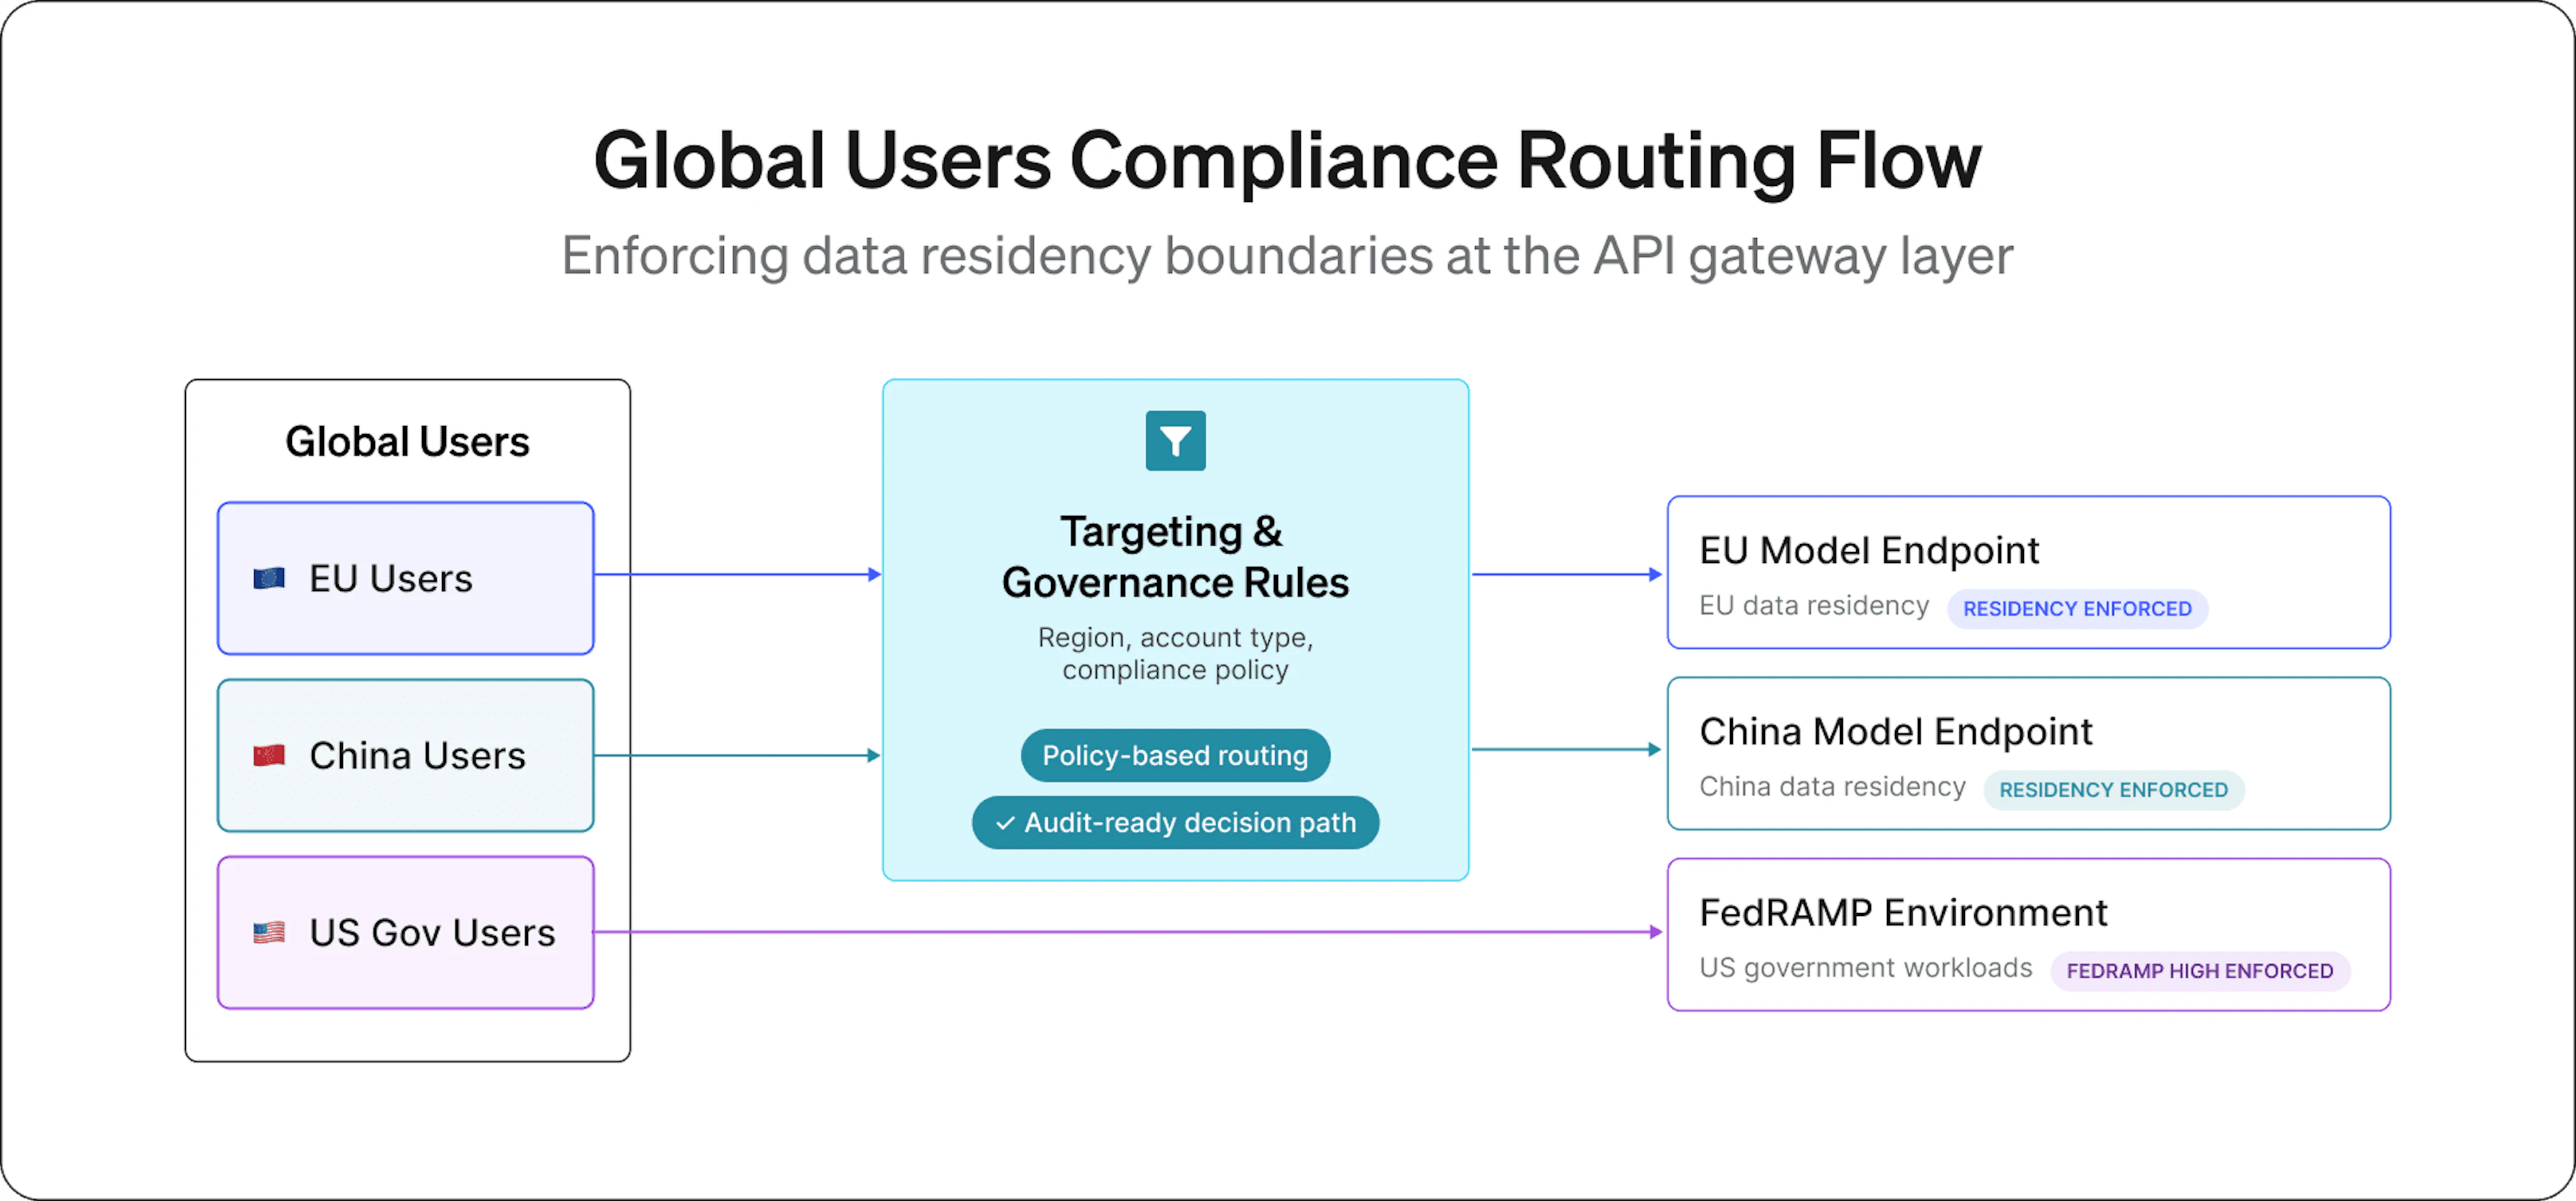The image size is (2576, 1201).
Task: Select the China Users box
Action: [x=406, y=756]
